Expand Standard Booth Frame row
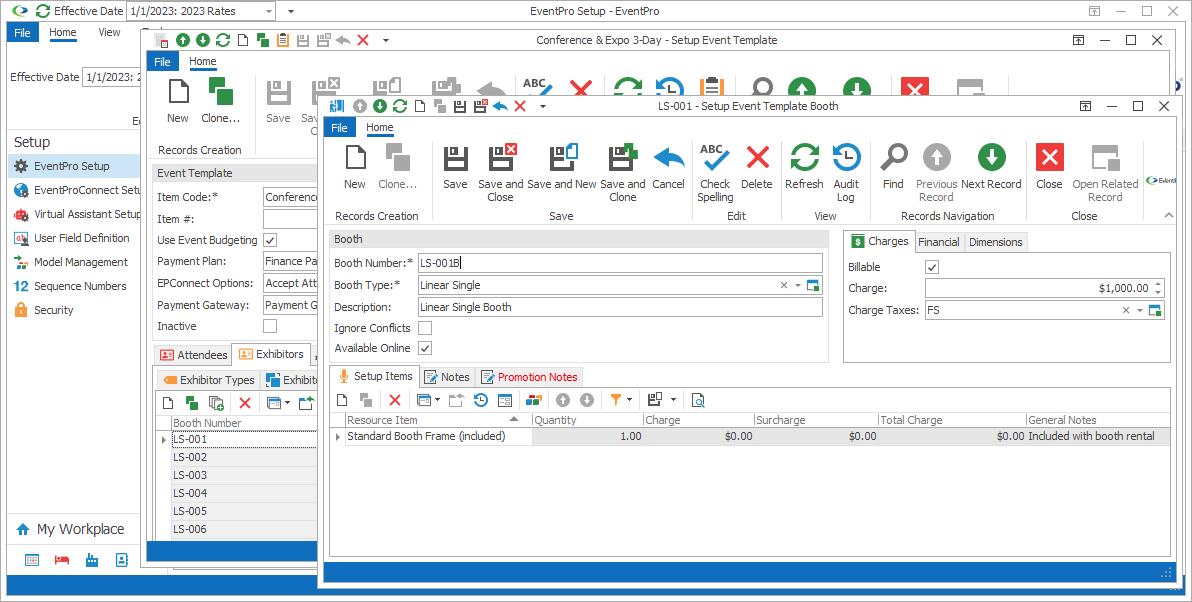This screenshot has width=1192, height=602. [x=338, y=436]
